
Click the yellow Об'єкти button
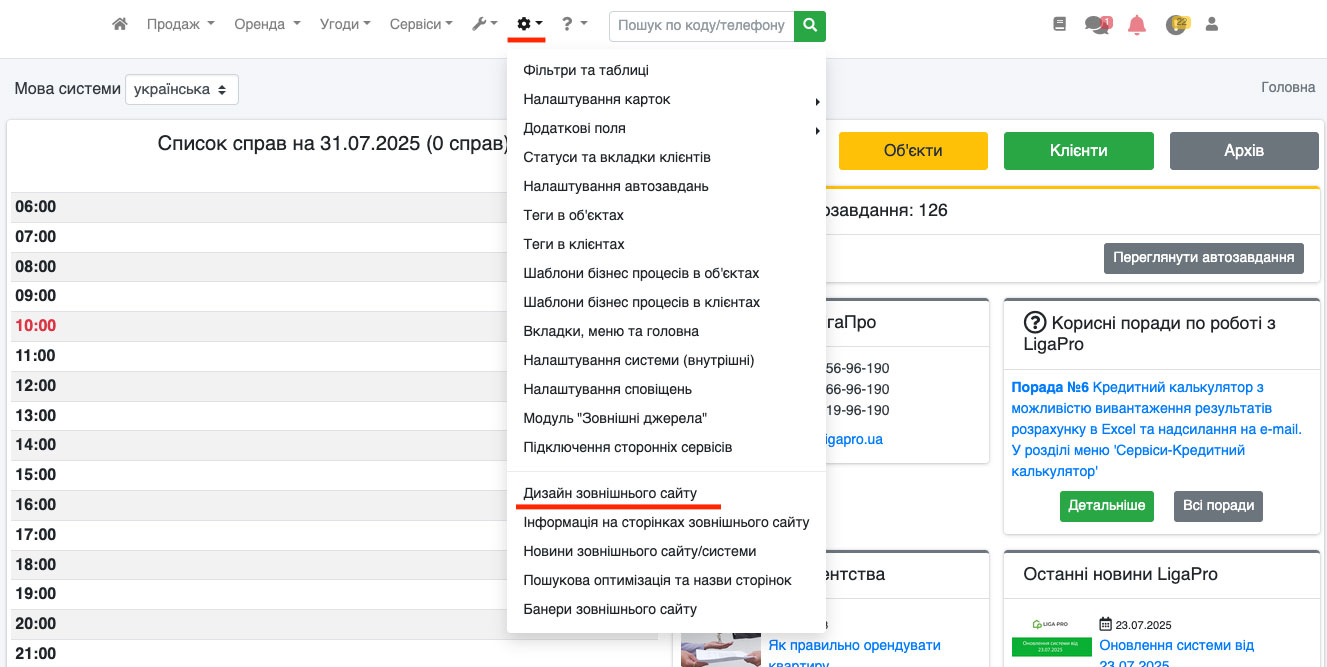pos(912,151)
